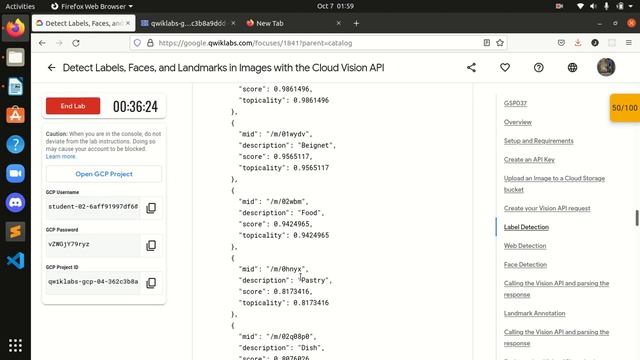Switch to the Detect Labels, Faces tab
Viewport: 640px width, 360px height.
click(84, 24)
